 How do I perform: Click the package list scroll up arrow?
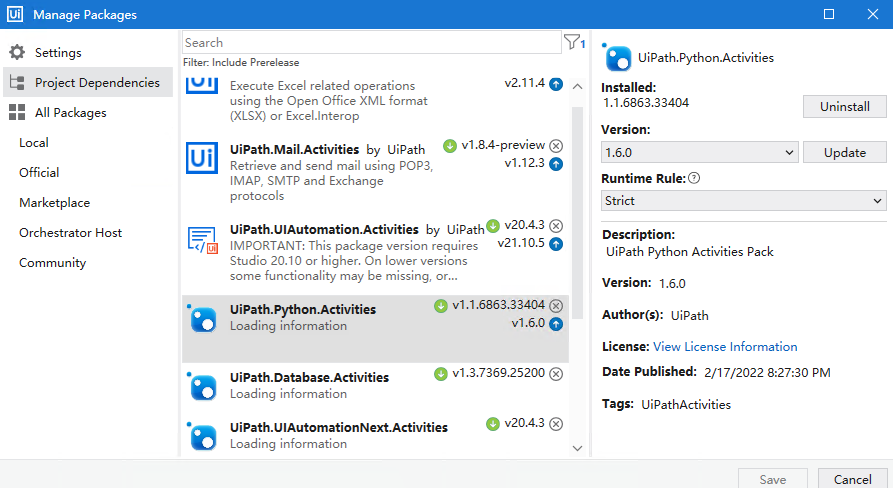point(577,87)
